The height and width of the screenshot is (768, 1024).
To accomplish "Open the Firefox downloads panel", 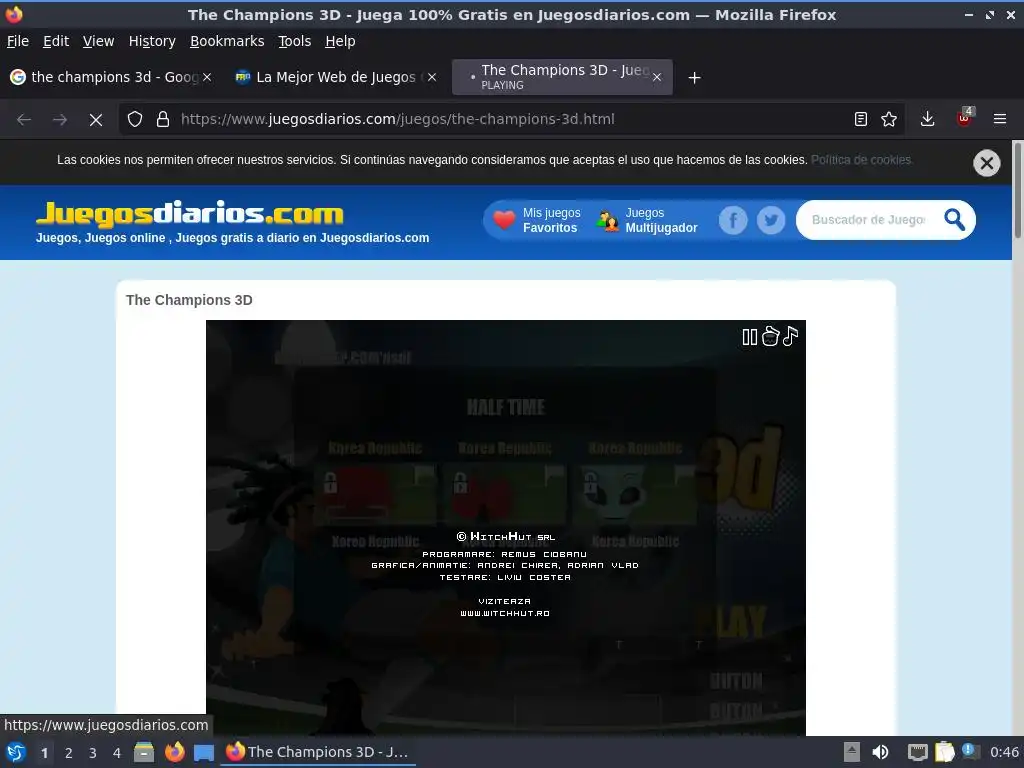I will coord(927,120).
